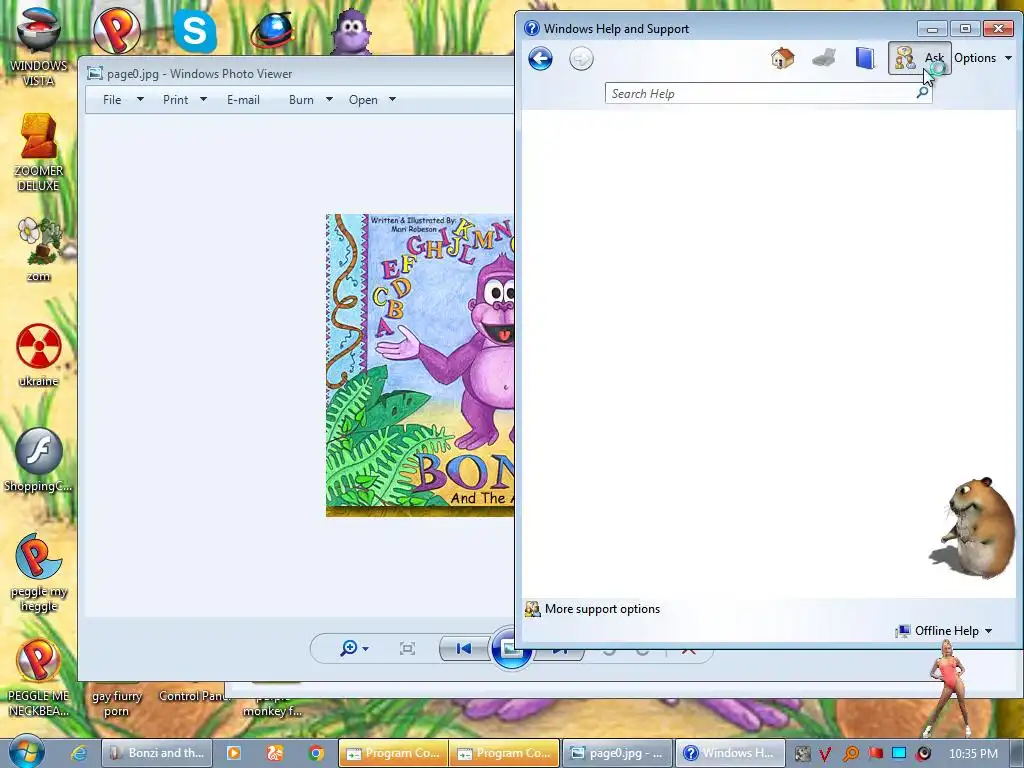Select the zom desktop shortcut

point(38,251)
